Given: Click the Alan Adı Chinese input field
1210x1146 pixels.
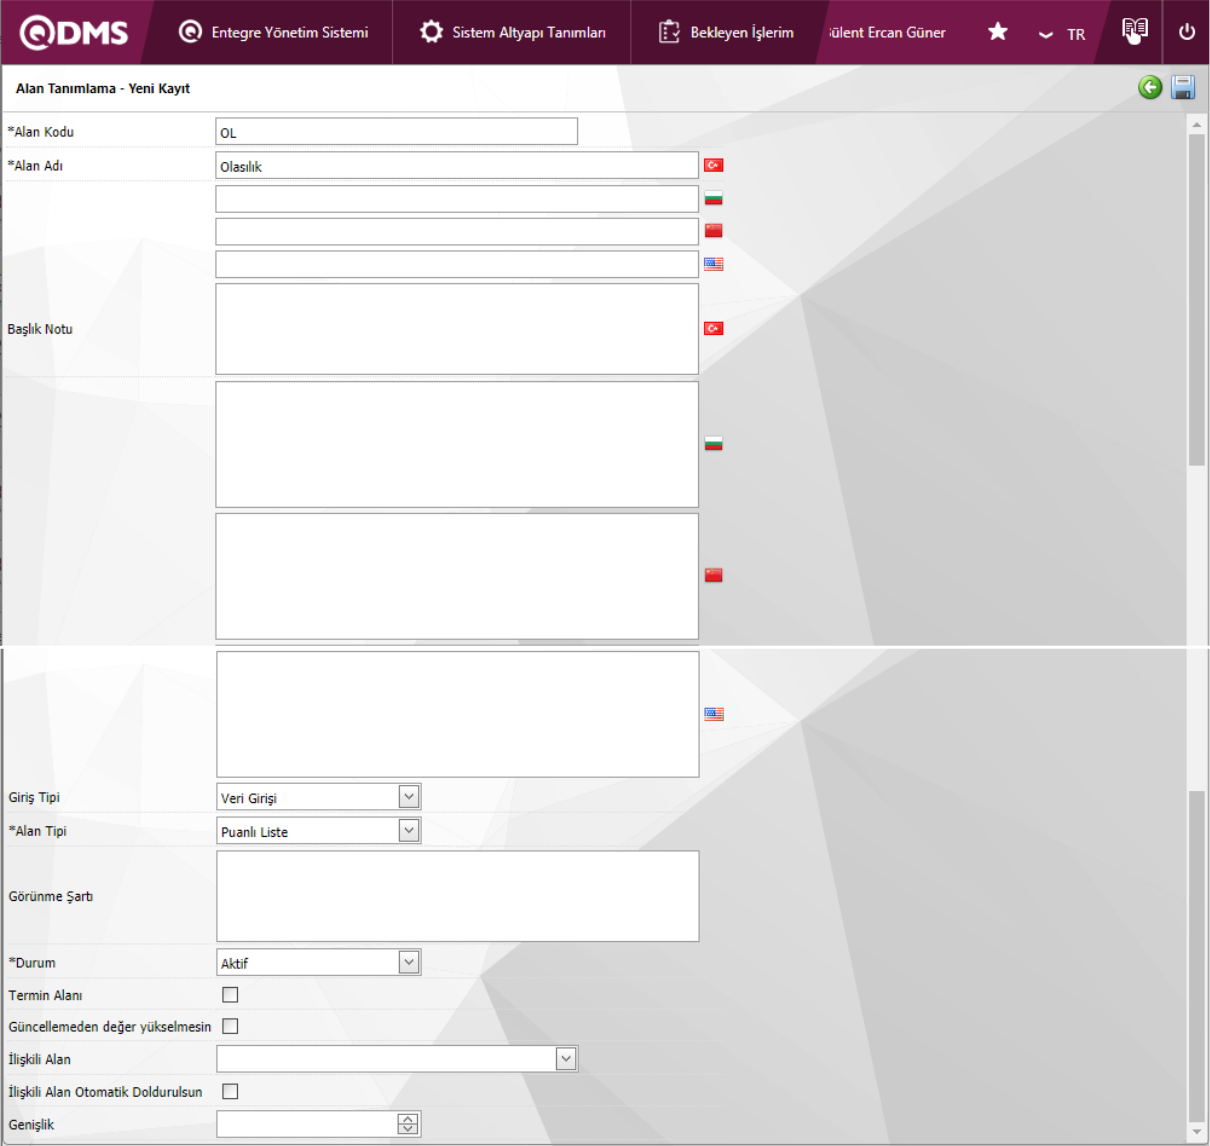Looking at the screenshot, I should coord(457,232).
